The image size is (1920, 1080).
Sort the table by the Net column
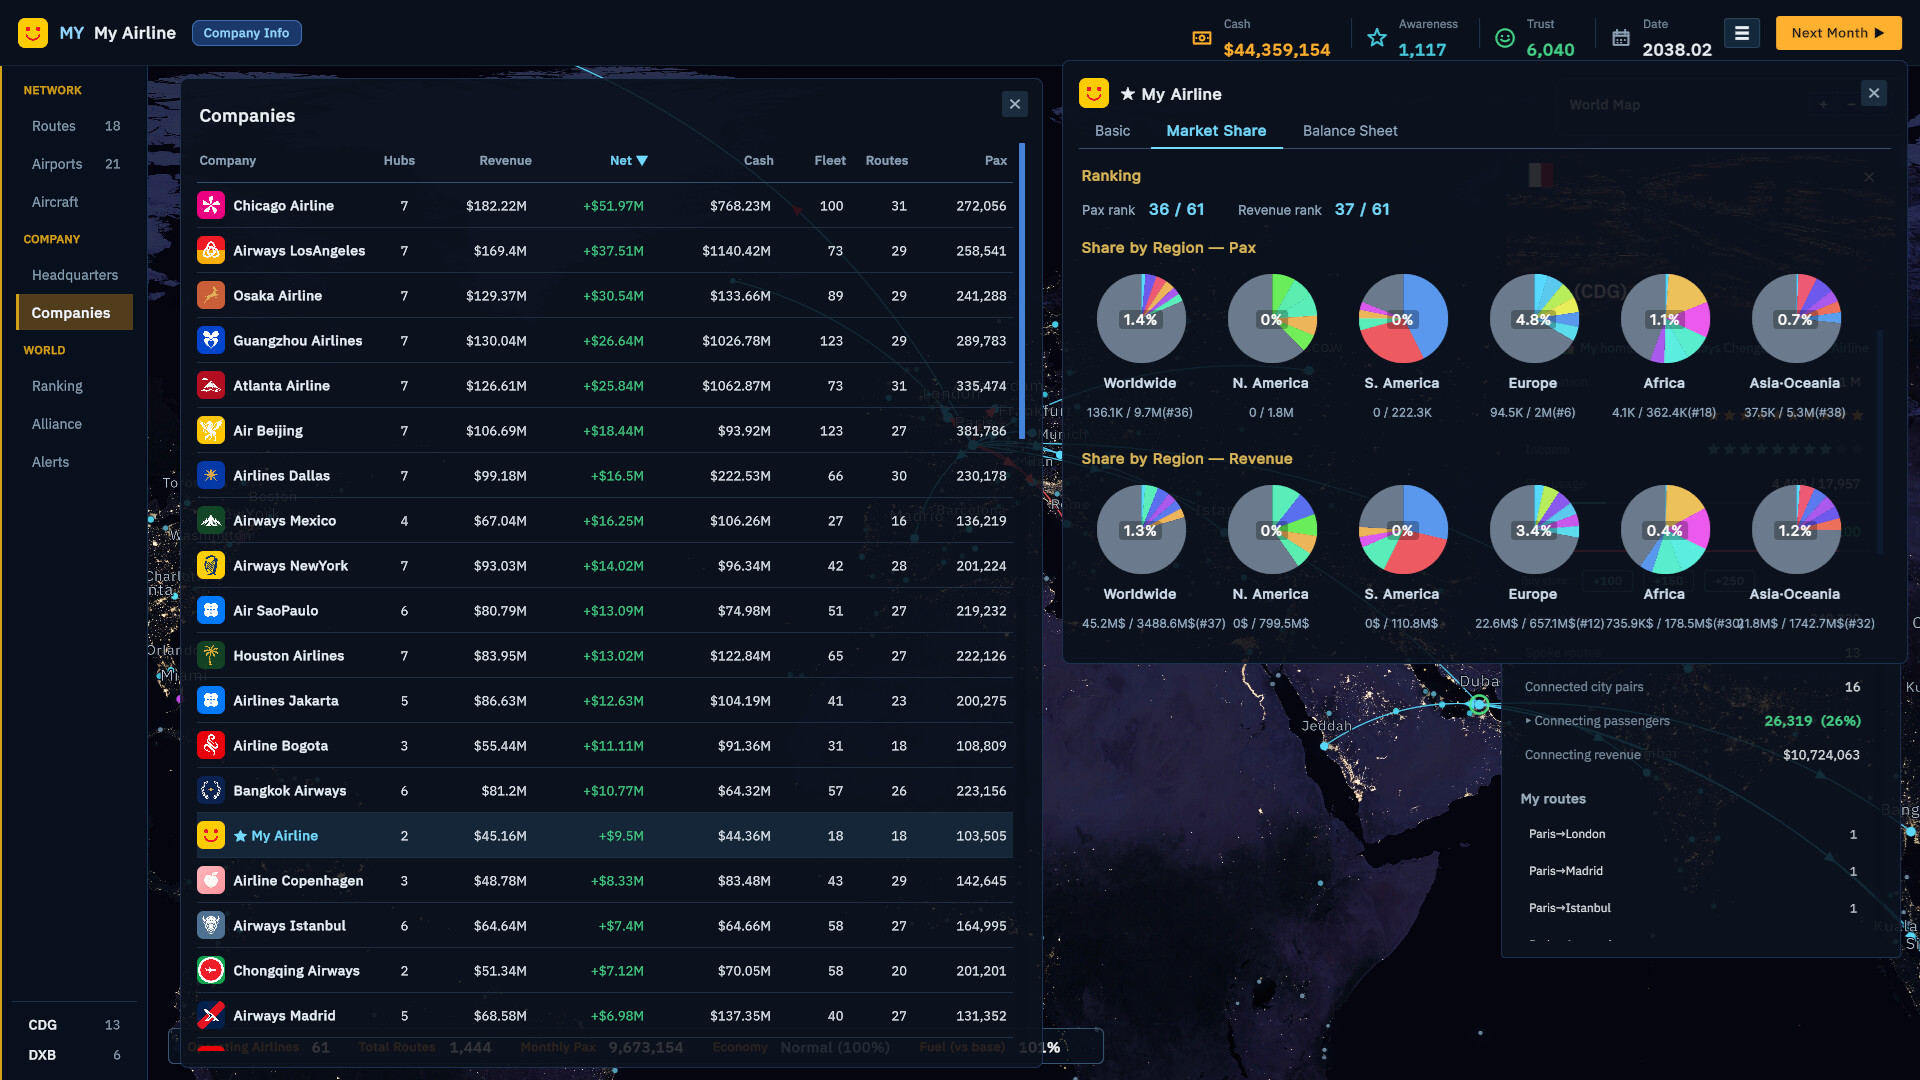click(628, 160)
